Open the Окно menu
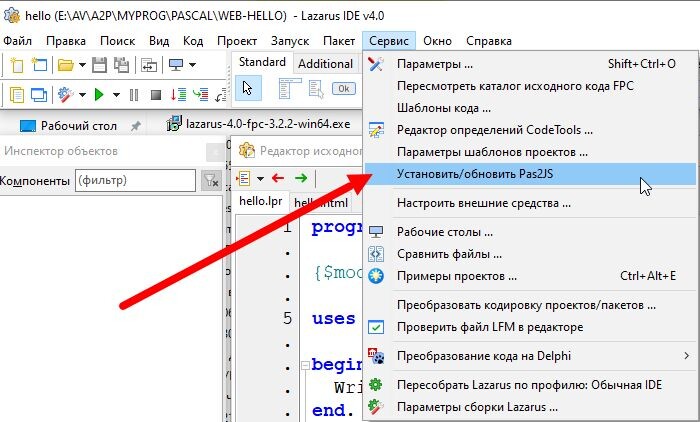The width and height of the screenshot is (700, 422). coord(437,41)
